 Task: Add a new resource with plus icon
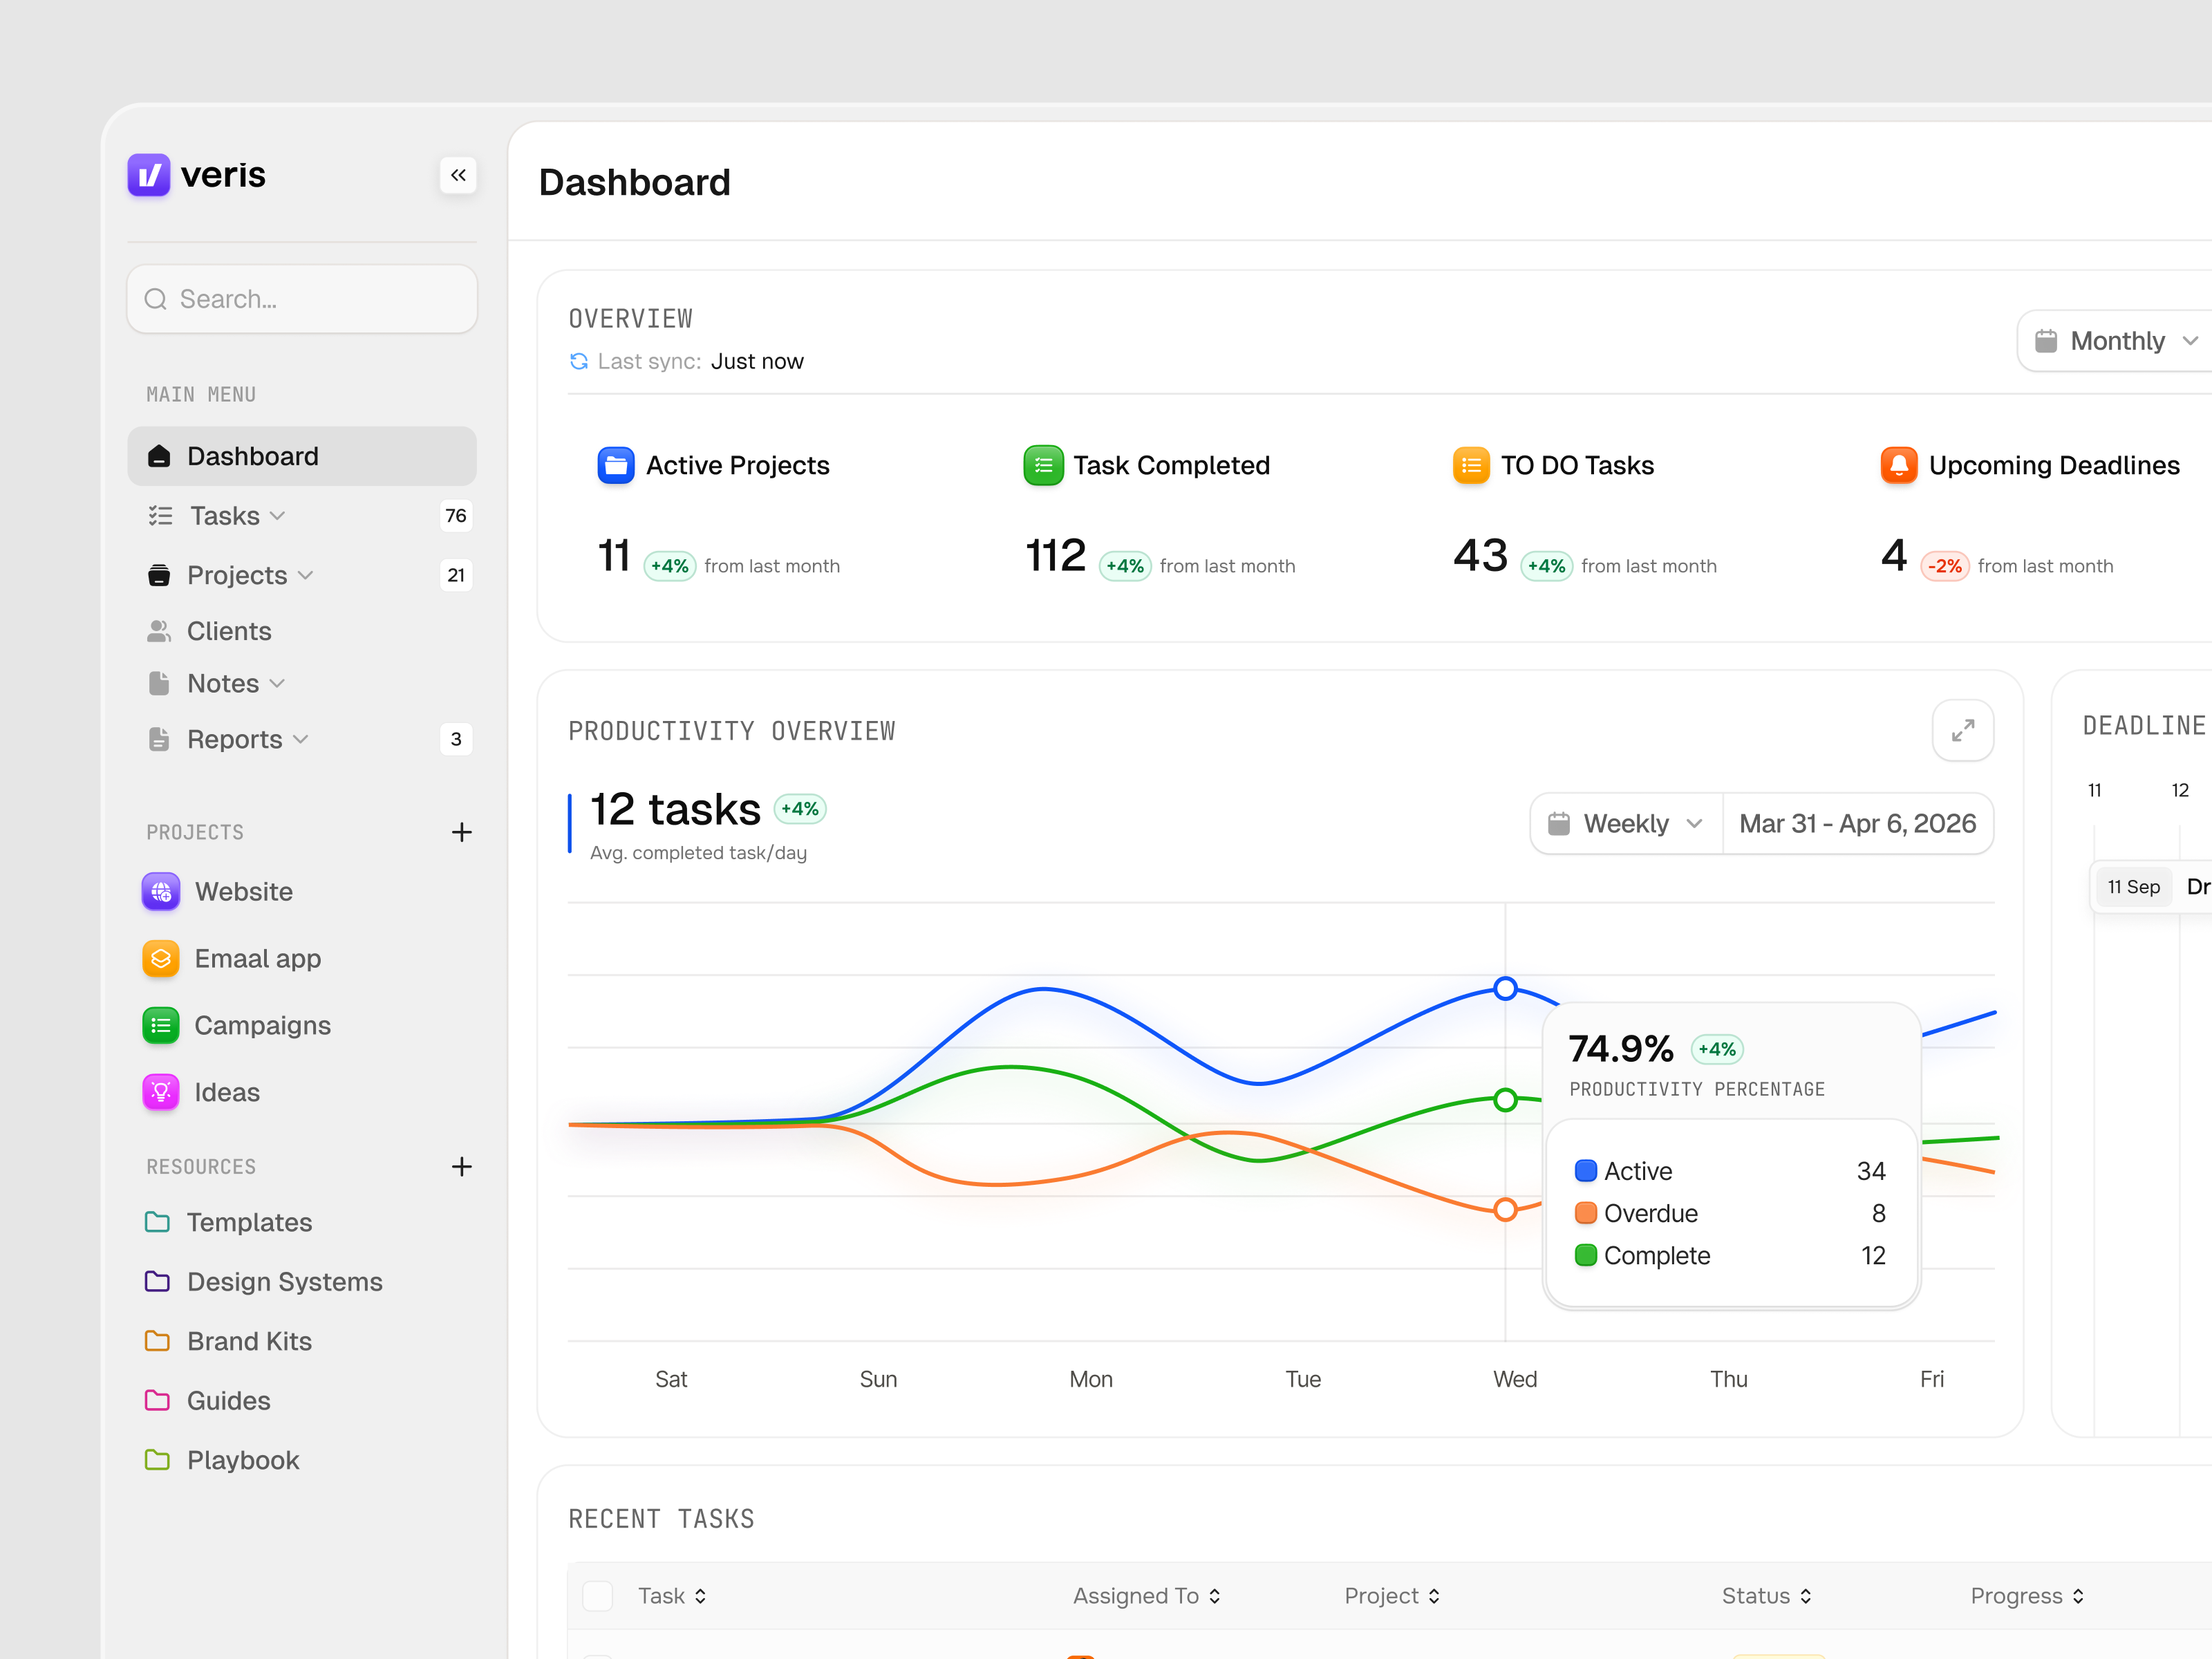pyautogui.click(x=461, y=1166)
